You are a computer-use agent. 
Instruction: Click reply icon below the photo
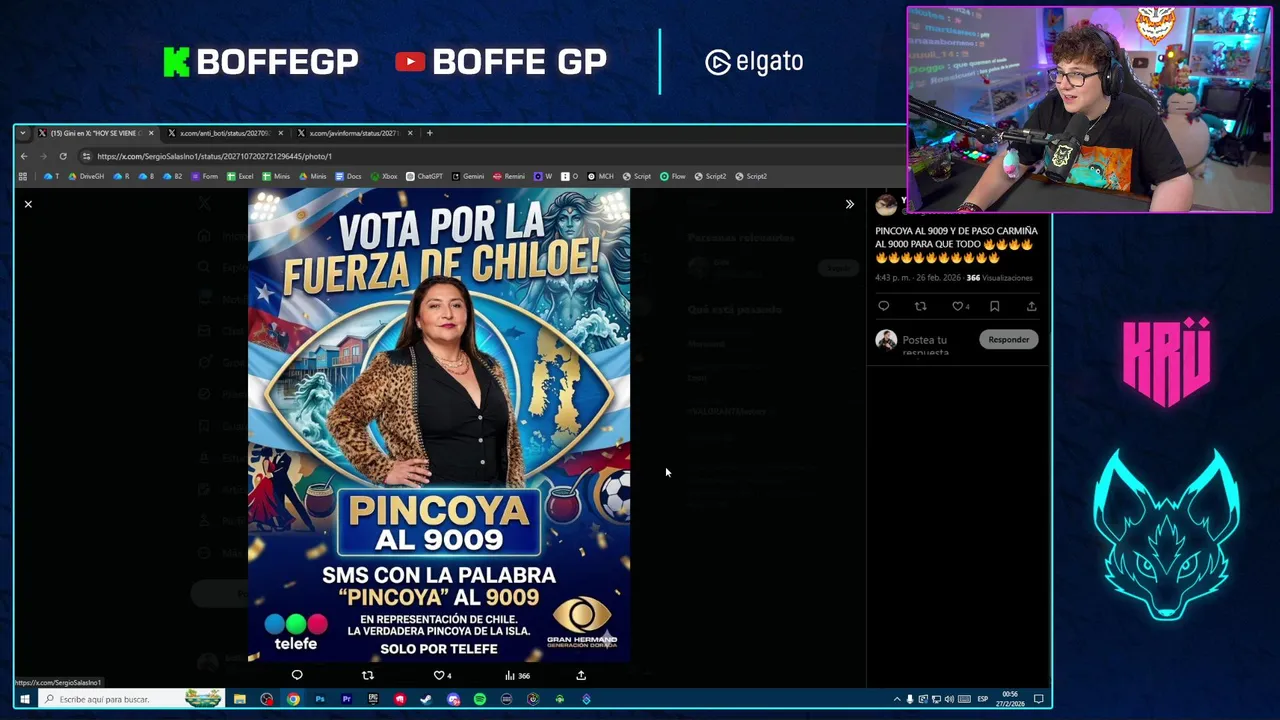click(297, 675)
